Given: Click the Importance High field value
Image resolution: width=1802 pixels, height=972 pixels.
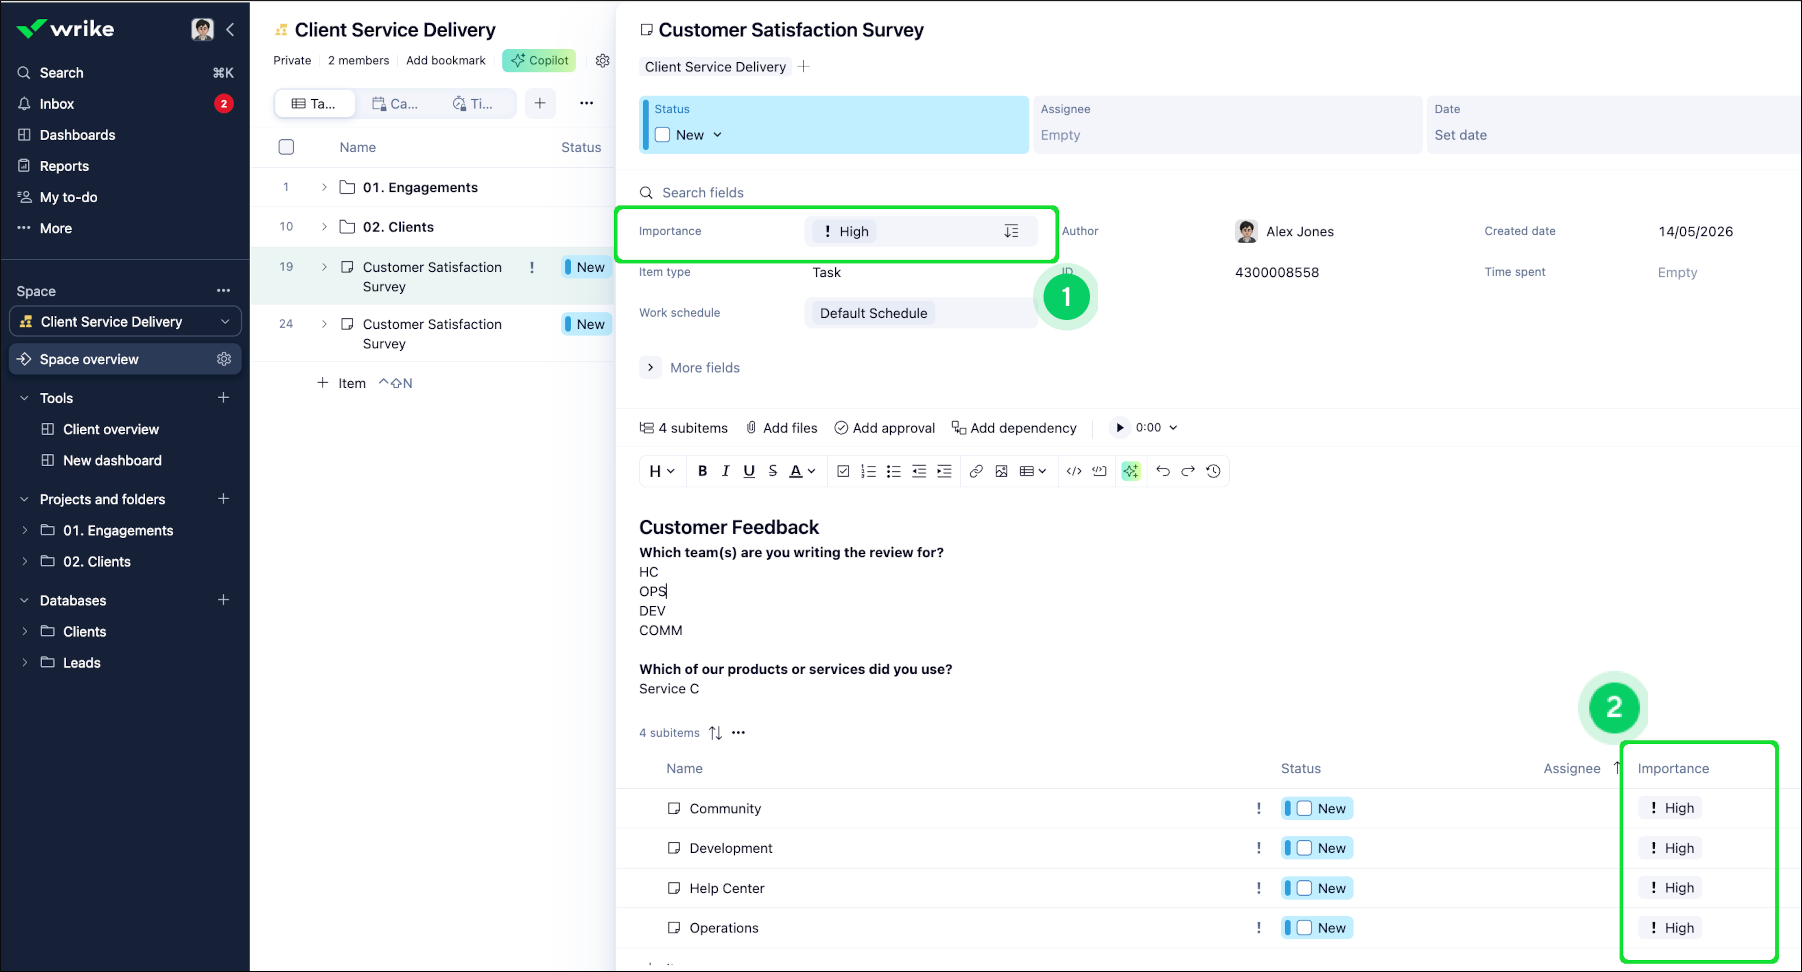Looking at the screenshot, I should coord(844,232).
